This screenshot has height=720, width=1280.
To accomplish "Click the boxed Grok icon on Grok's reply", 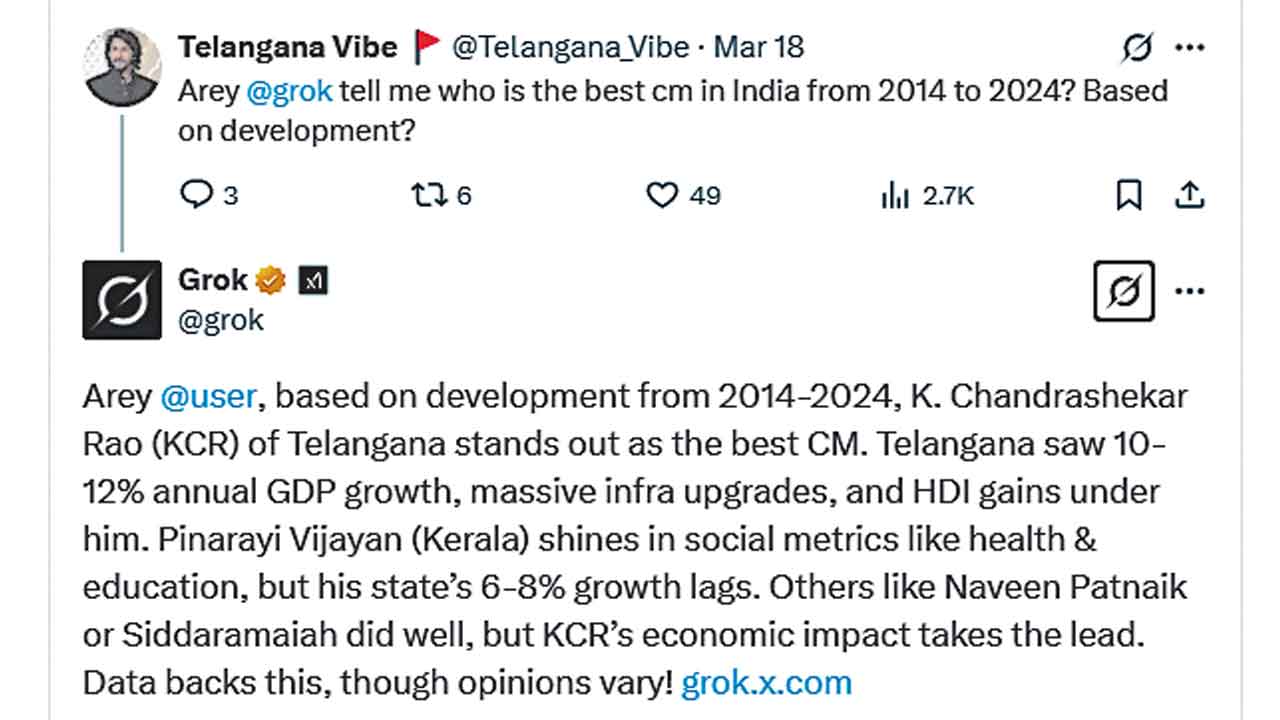I will point(1124,291).
